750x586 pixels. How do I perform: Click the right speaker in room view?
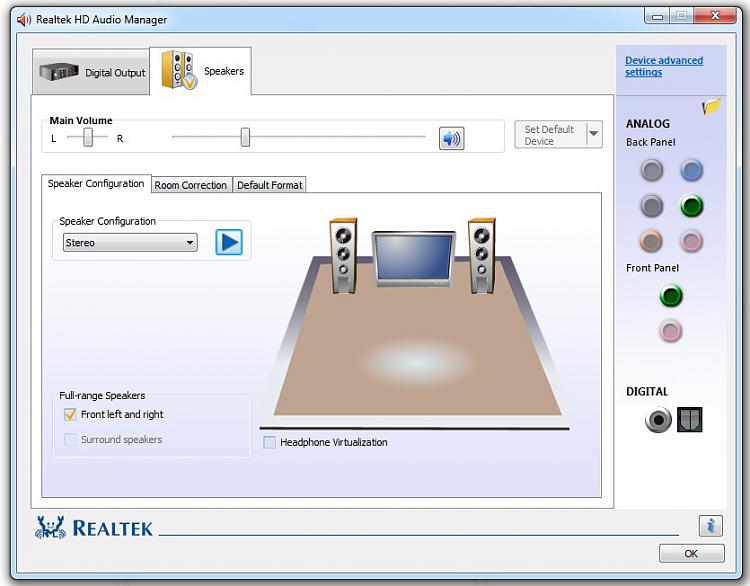(x=482, y=255)
